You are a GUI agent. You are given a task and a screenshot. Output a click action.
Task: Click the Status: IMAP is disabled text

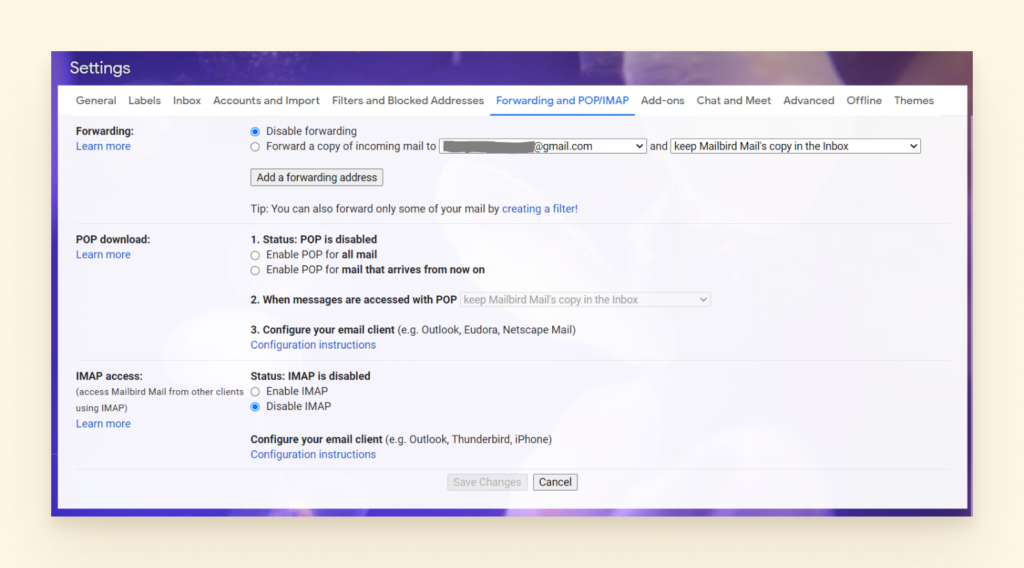(x=310, y=376)
